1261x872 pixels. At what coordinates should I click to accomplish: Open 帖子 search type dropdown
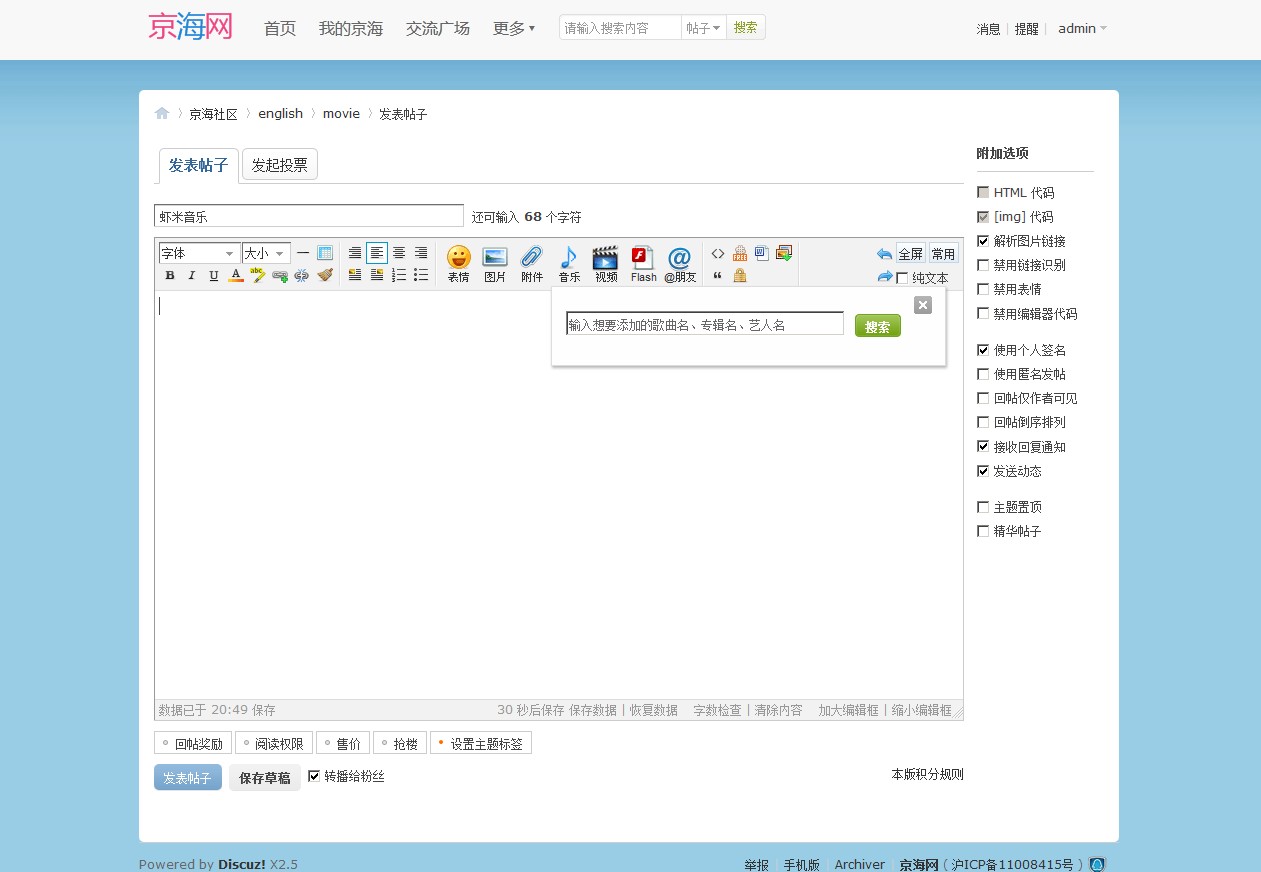click(x=703, y=28)
